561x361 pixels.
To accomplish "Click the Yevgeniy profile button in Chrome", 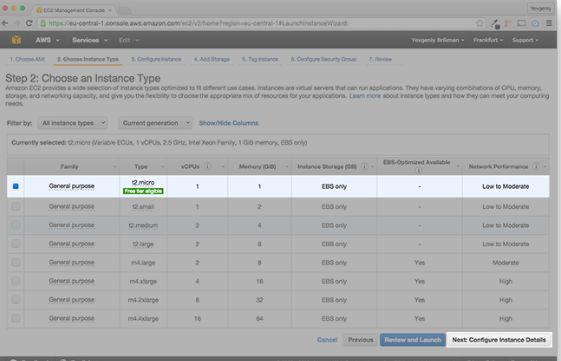I will tap(540, 8).
